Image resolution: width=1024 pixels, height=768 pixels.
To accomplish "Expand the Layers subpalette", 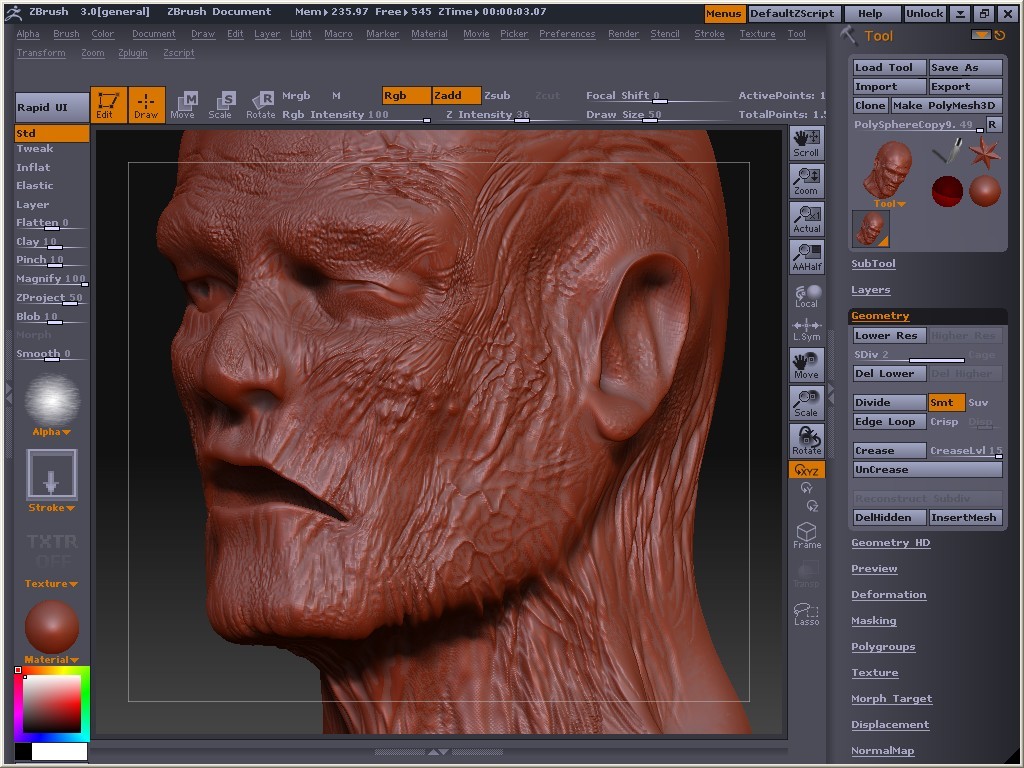I will point(871,290).
